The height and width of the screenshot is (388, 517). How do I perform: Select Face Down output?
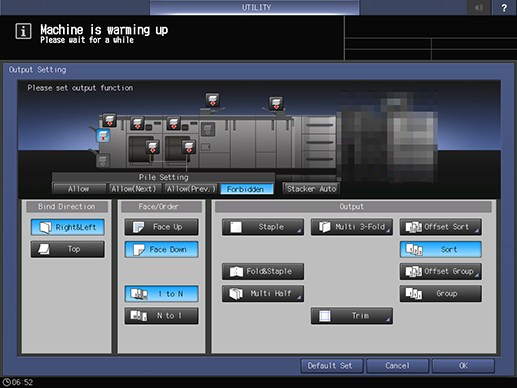(x=162, y=249)
